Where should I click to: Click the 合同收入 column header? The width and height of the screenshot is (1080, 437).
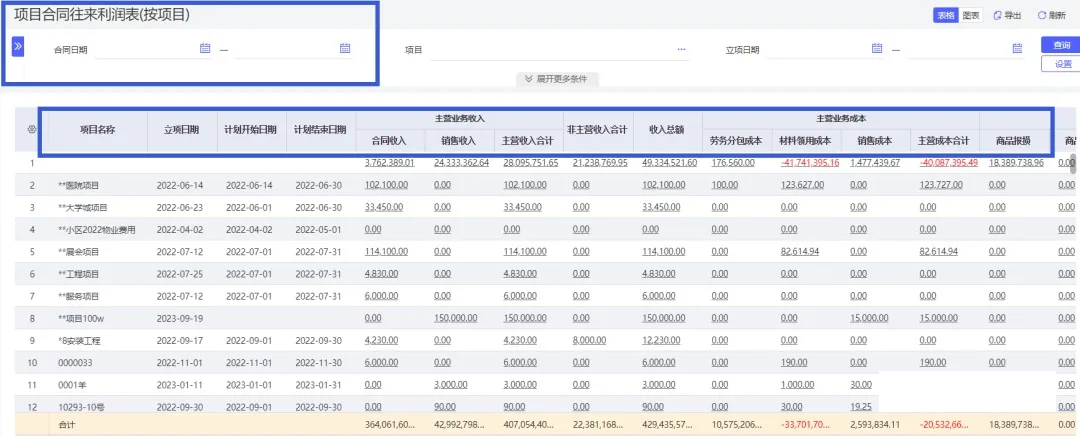pyautogui.click(x=390, y=141)
